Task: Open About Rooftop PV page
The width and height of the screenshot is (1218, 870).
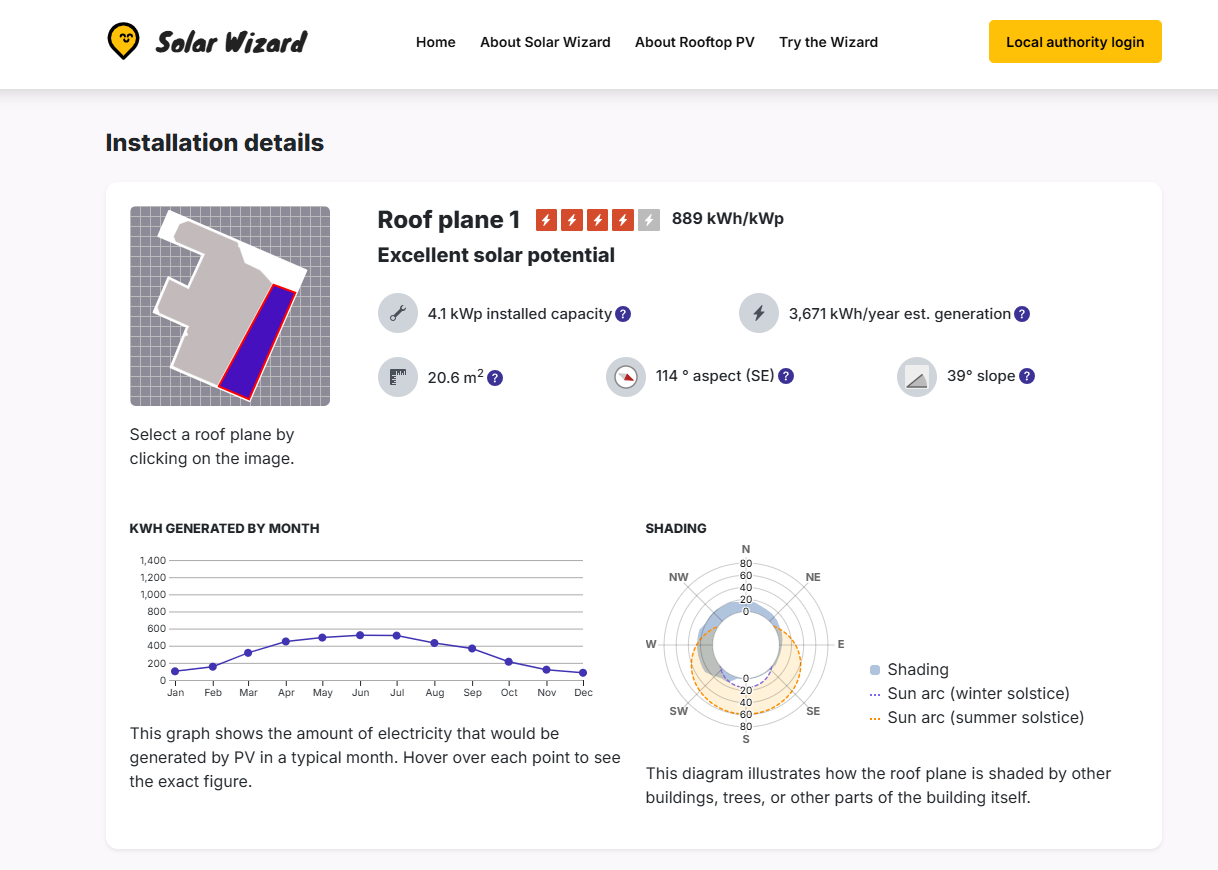Action: (x=695, y=42)
